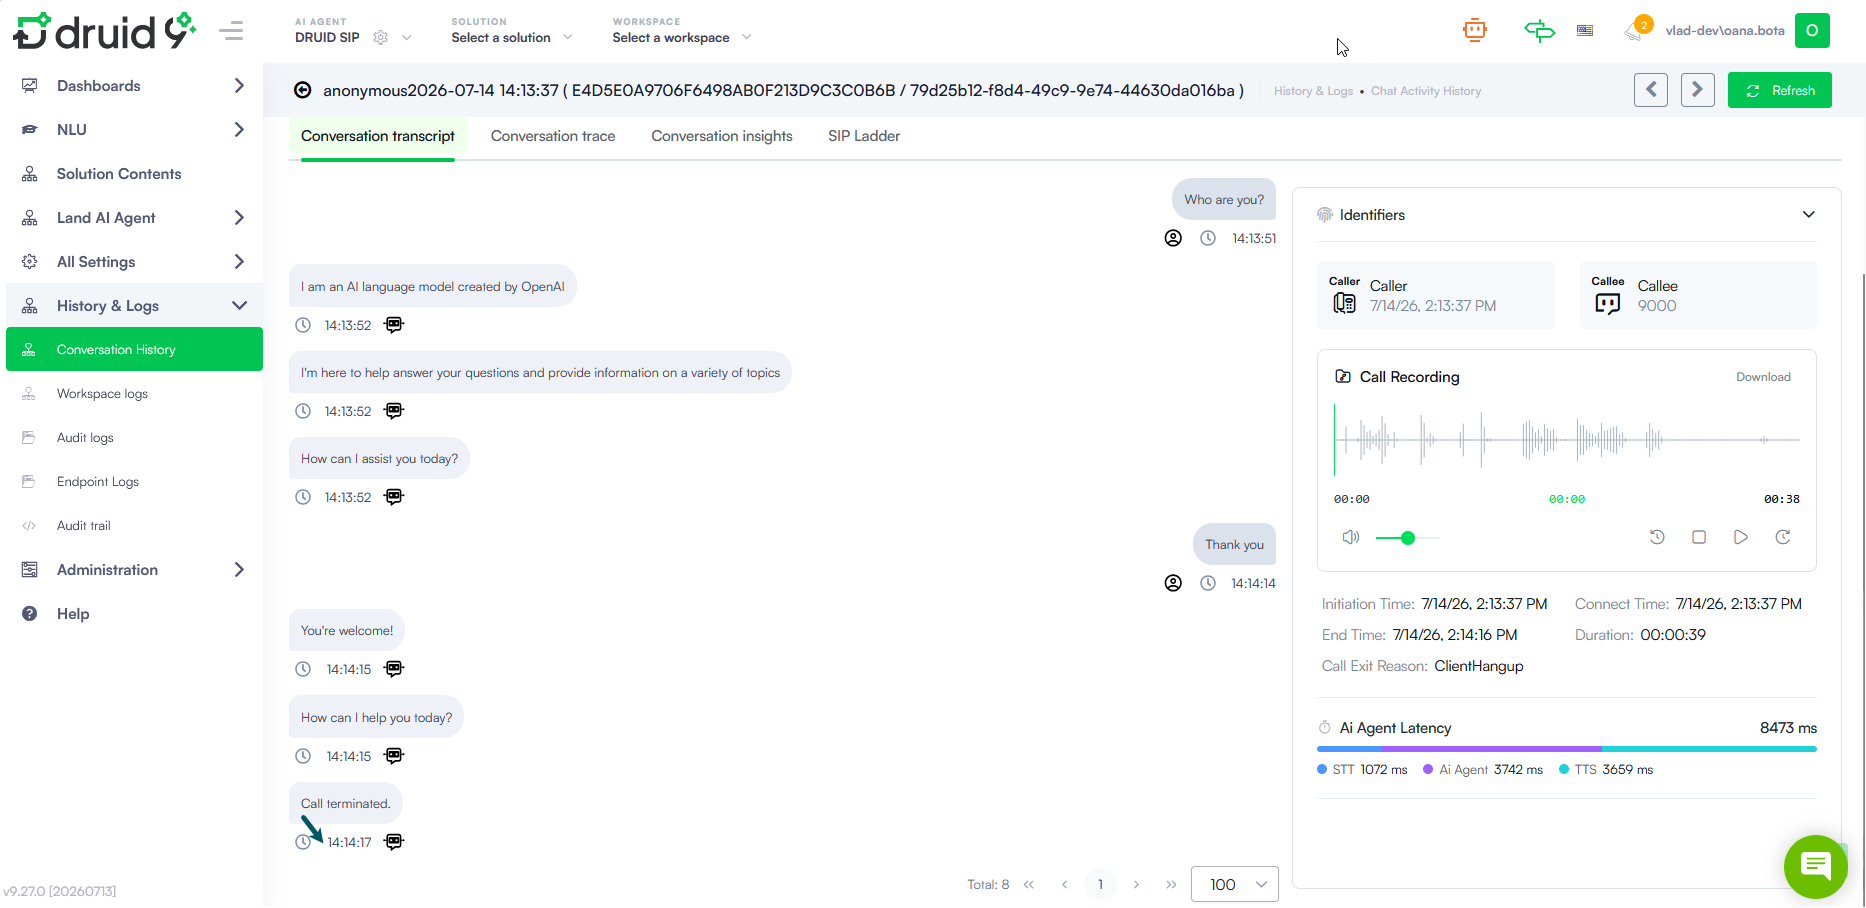Go to previous conversation arrow button
This screenshot has height=908, width=1866.
1651,90
